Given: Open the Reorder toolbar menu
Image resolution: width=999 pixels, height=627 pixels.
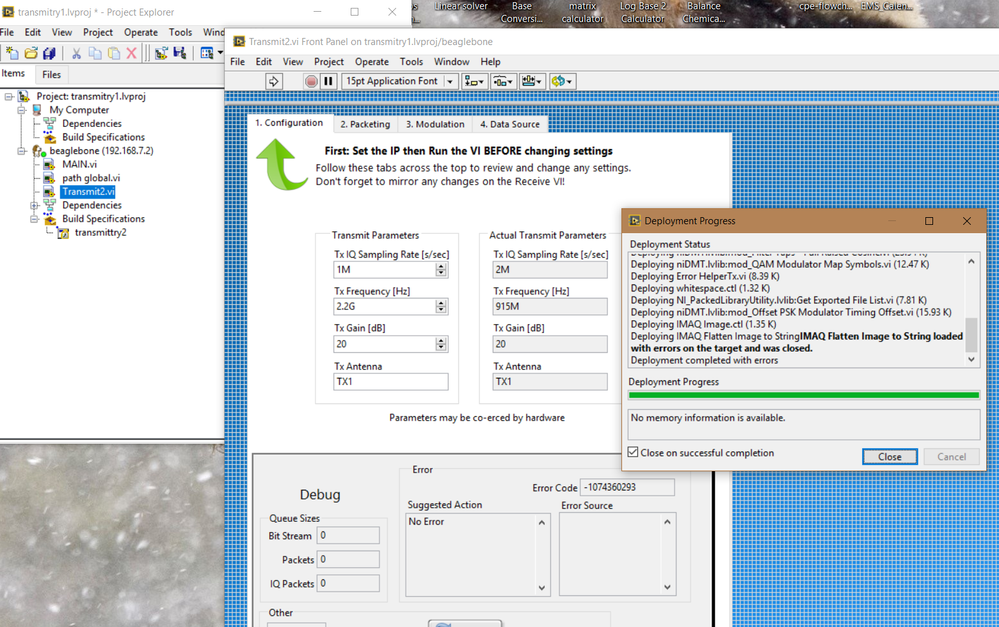Looking at the screenshot, I should click(x=561, y=81).
